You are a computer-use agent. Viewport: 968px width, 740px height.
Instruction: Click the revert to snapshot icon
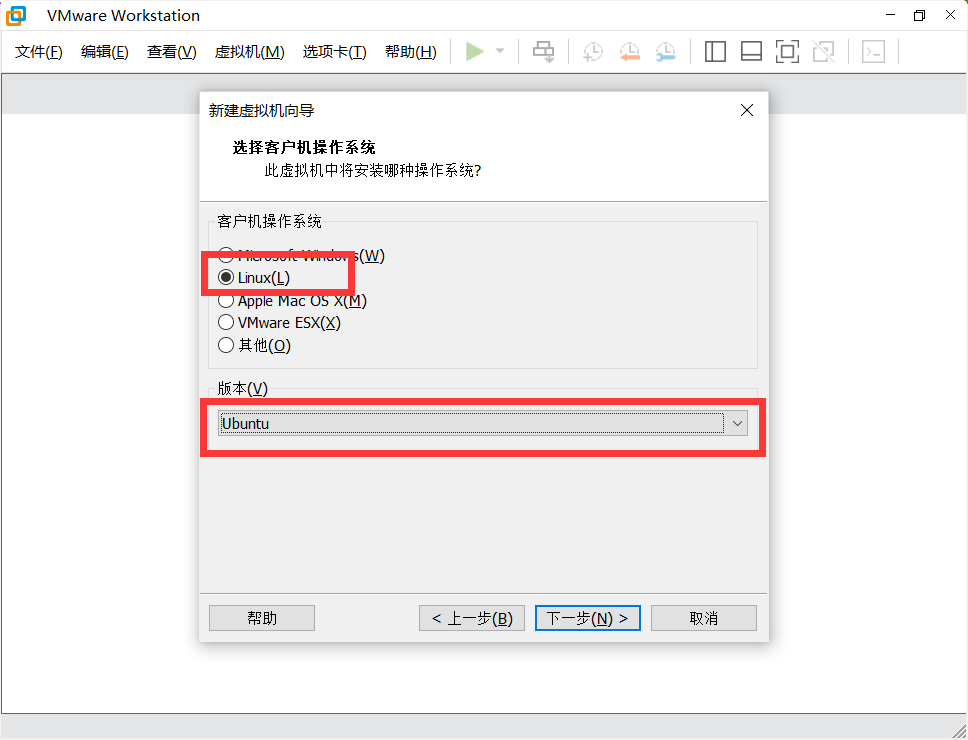click(x=629, y=52)
